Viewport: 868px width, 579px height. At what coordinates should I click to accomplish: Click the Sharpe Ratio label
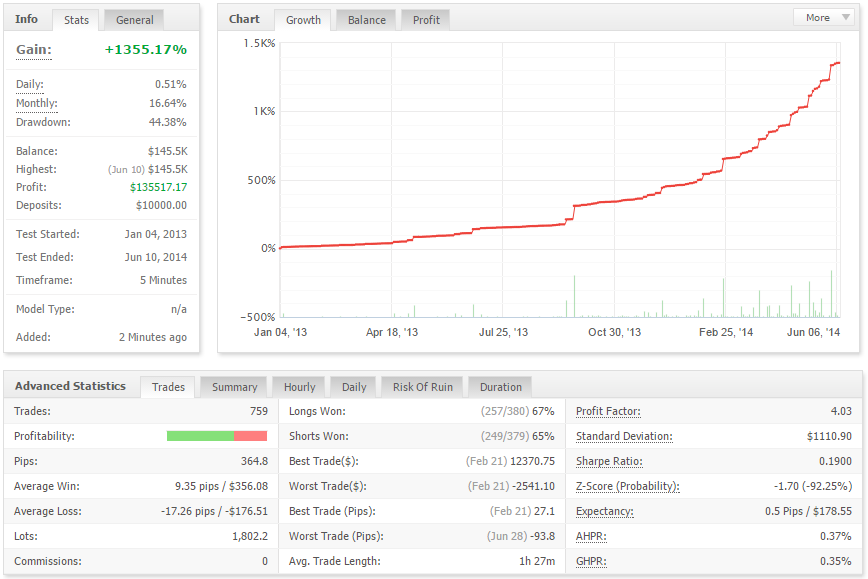(609, 461)
